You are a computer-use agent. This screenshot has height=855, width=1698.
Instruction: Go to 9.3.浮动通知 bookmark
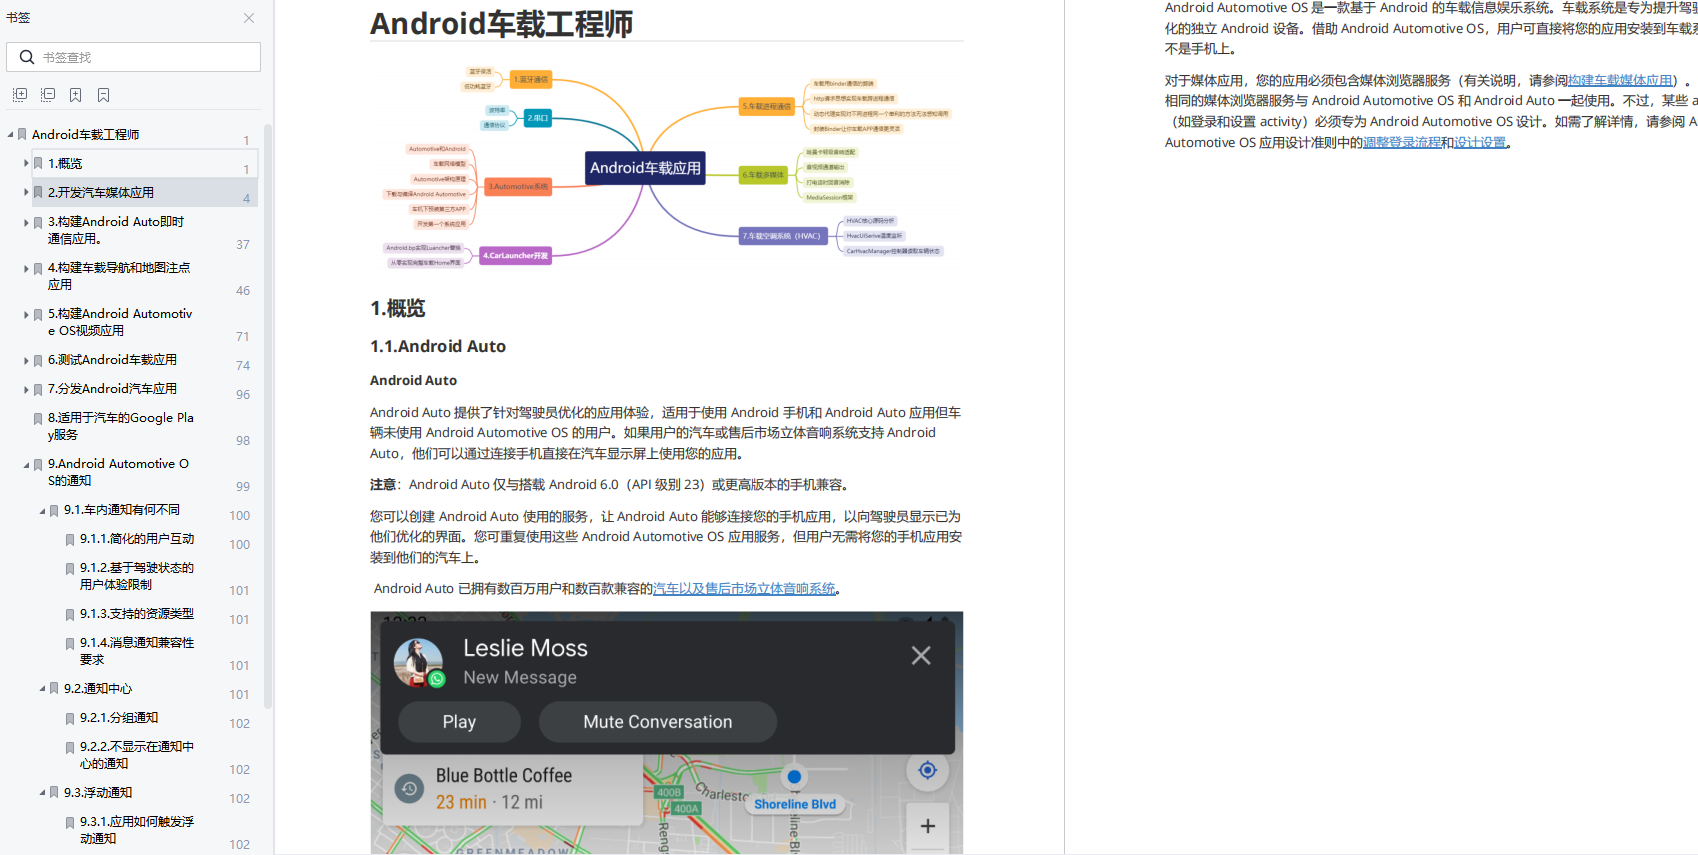point(98,793)
